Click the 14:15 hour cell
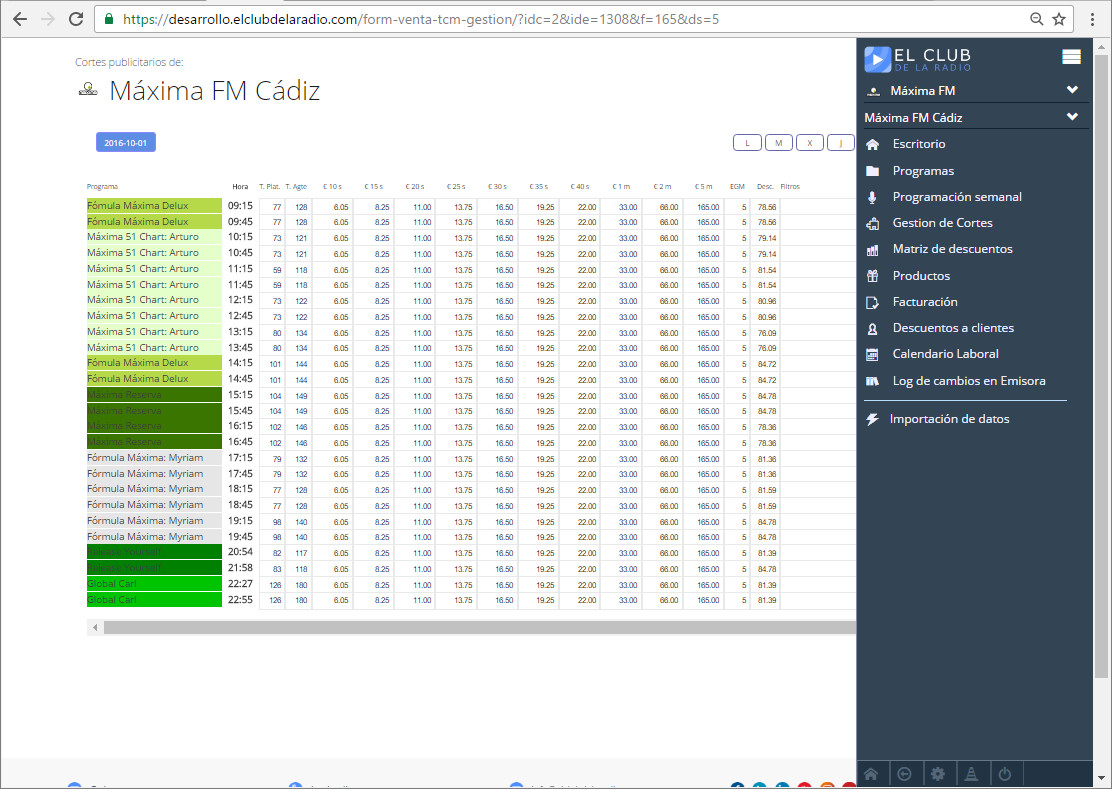 [240, 363]
